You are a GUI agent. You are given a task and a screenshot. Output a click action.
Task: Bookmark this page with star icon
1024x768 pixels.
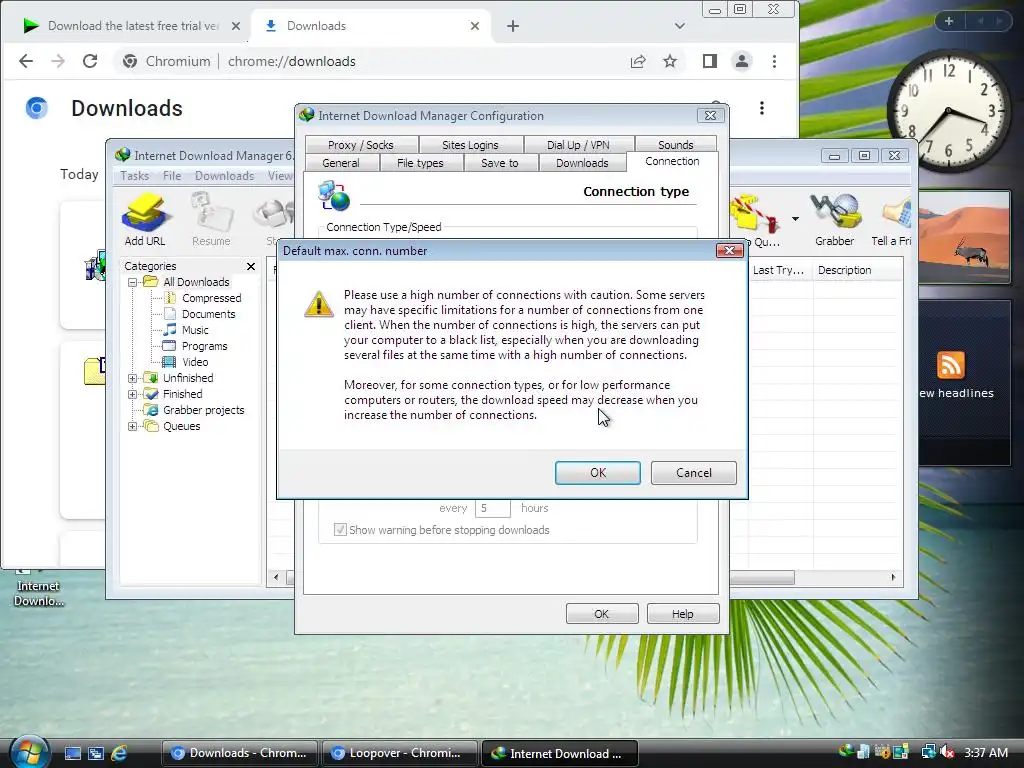(670, 61)
